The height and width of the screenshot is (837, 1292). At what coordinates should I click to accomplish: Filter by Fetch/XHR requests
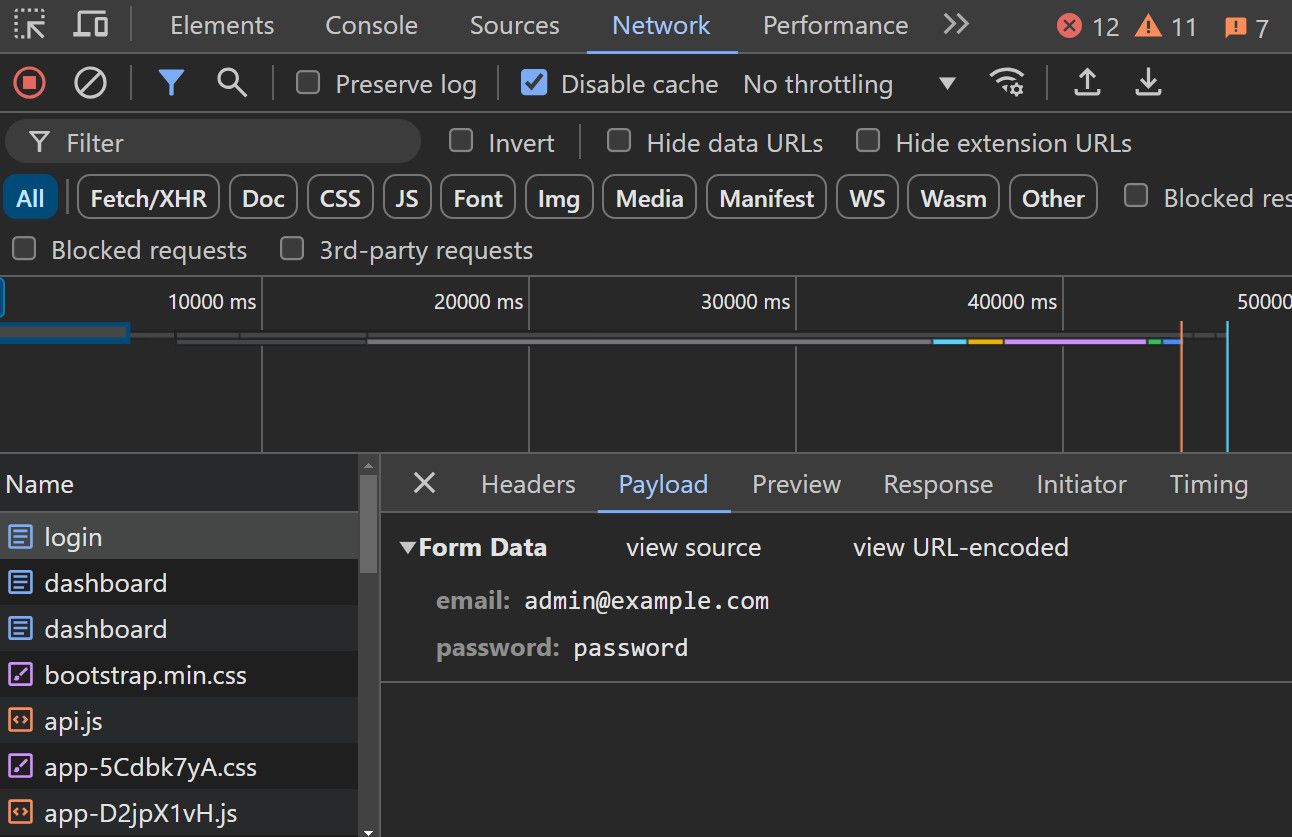tap(148, 198)
